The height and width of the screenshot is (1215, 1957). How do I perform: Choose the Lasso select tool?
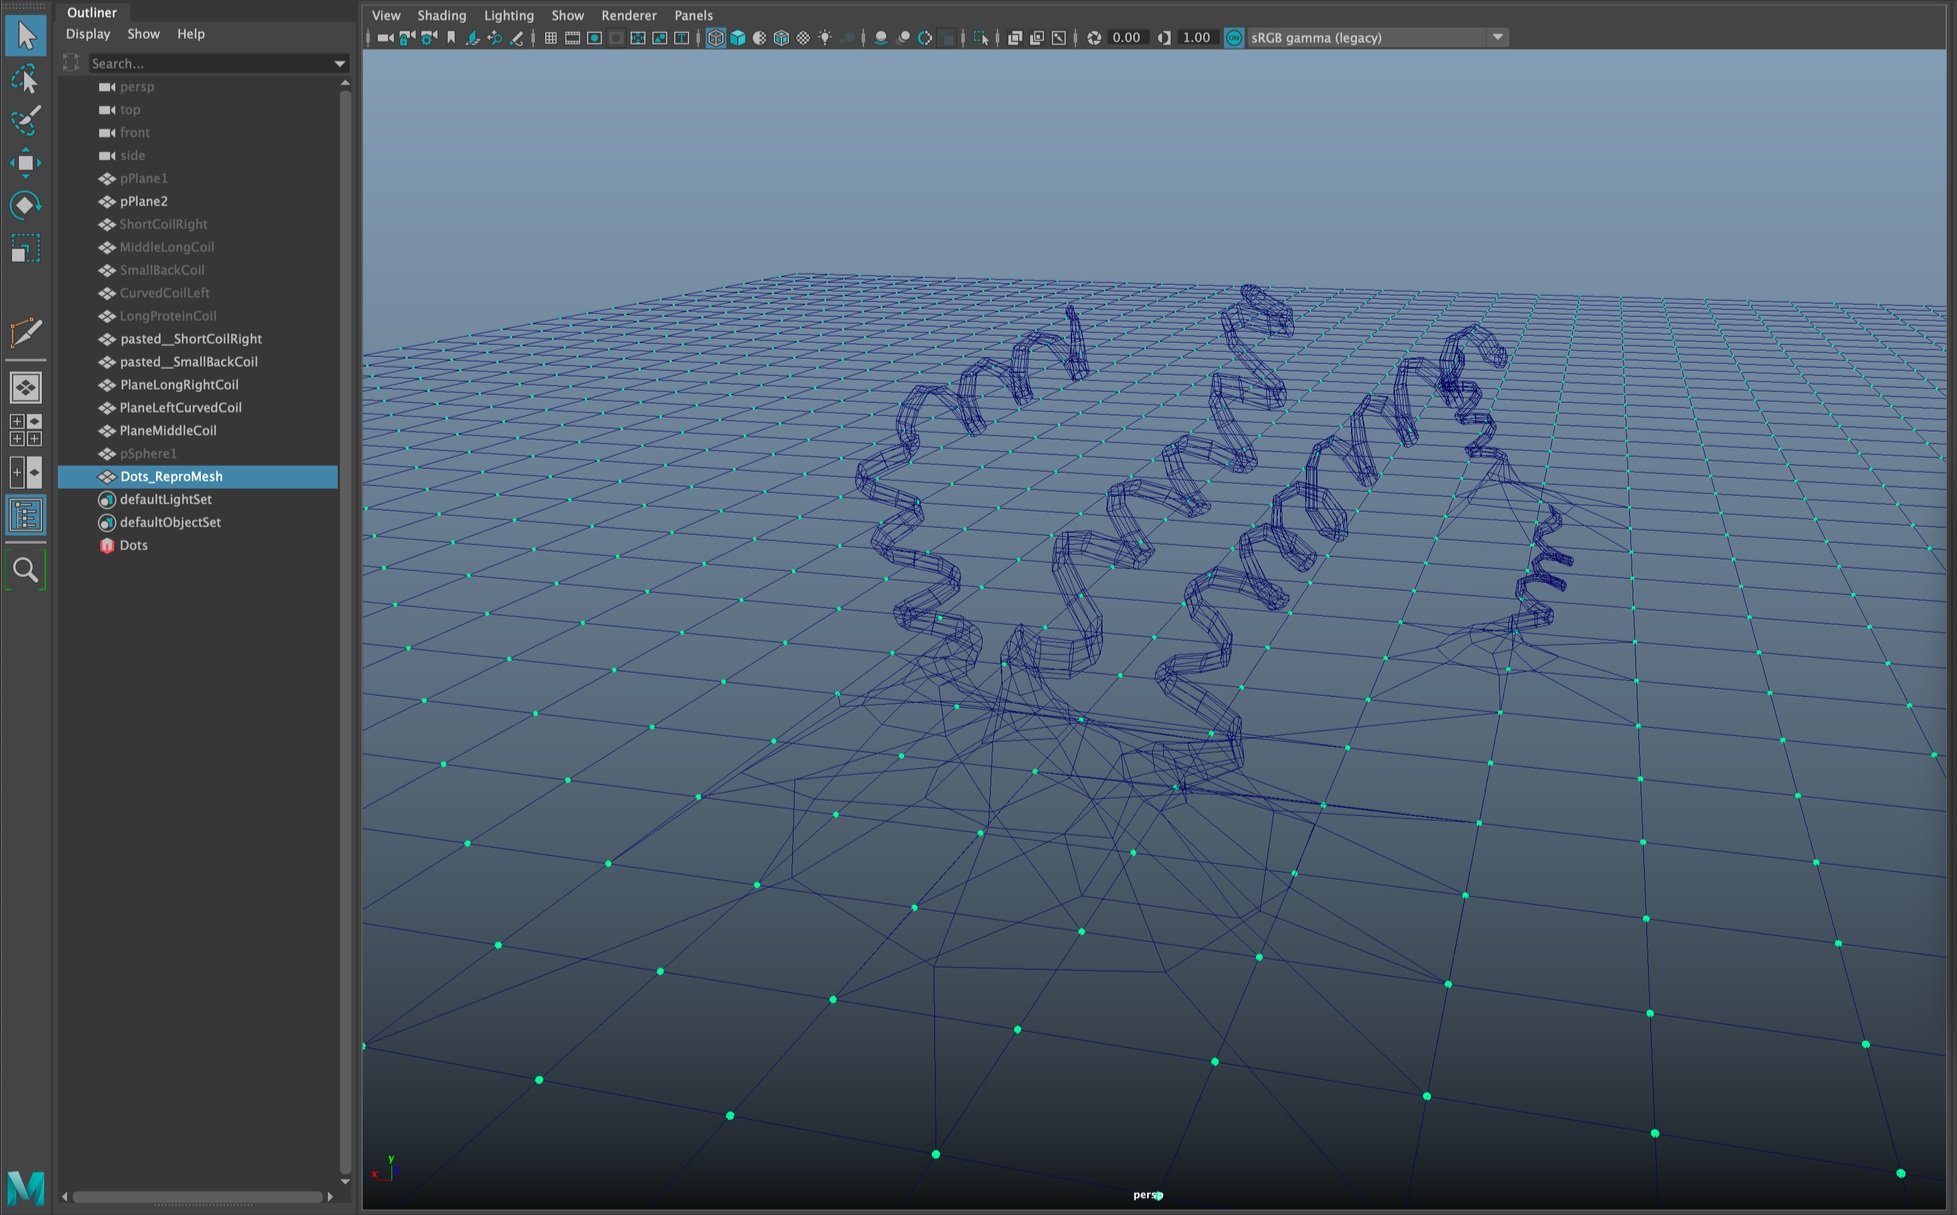pyautogui.click(x=25, y=78)
